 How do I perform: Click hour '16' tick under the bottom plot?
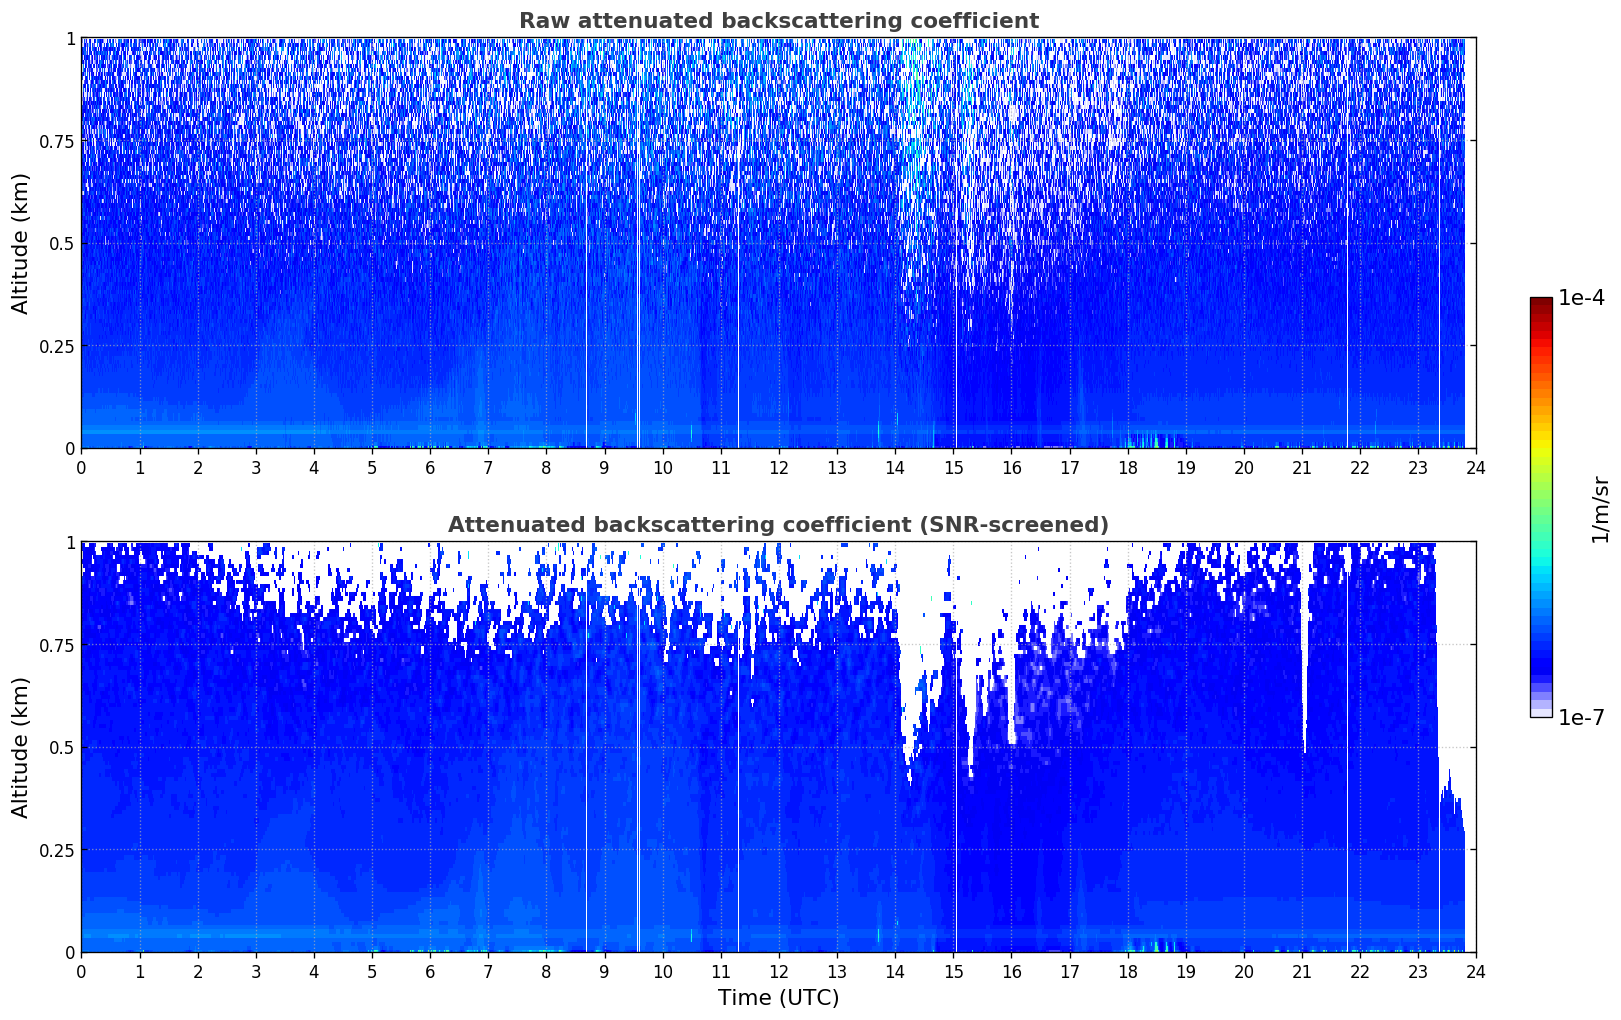coord(1011,971)
